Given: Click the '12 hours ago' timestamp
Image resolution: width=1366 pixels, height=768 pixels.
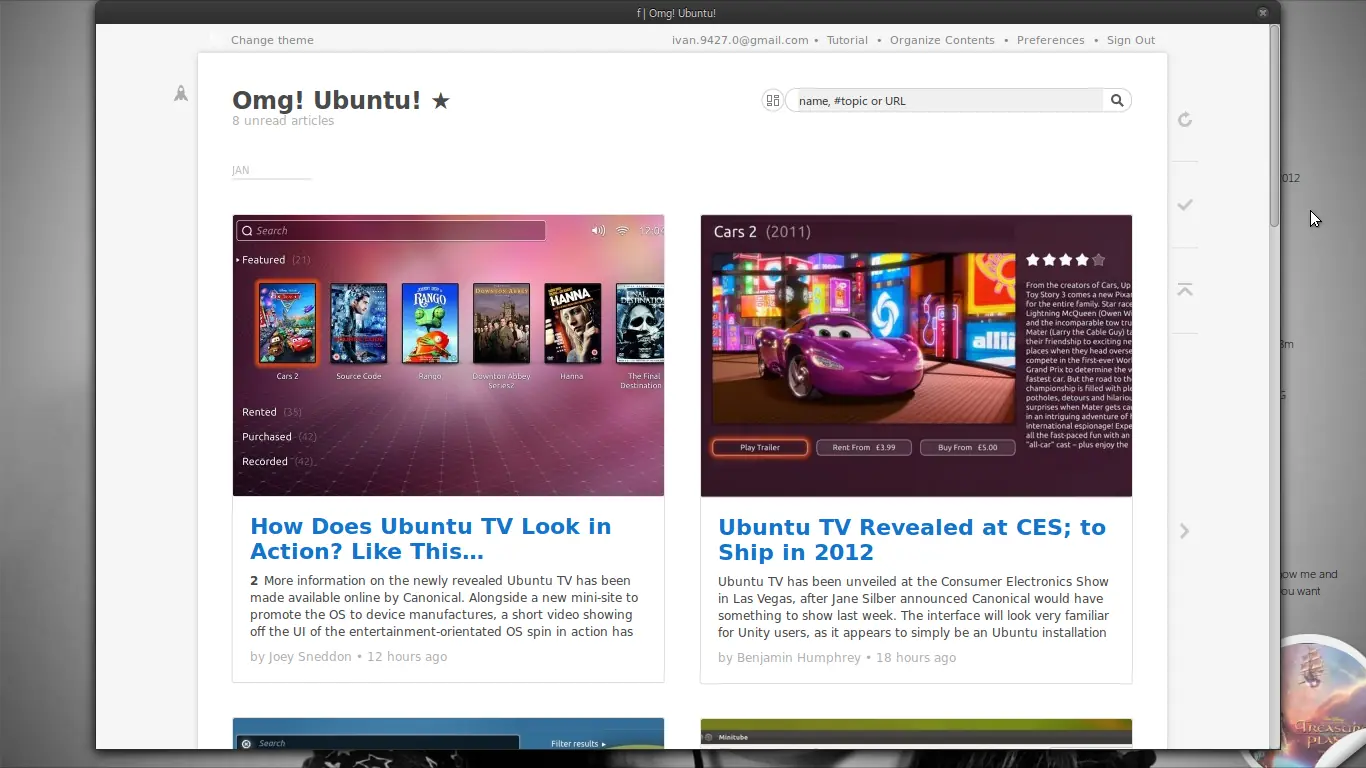Looking at the screenshot, I should point(407,657).
